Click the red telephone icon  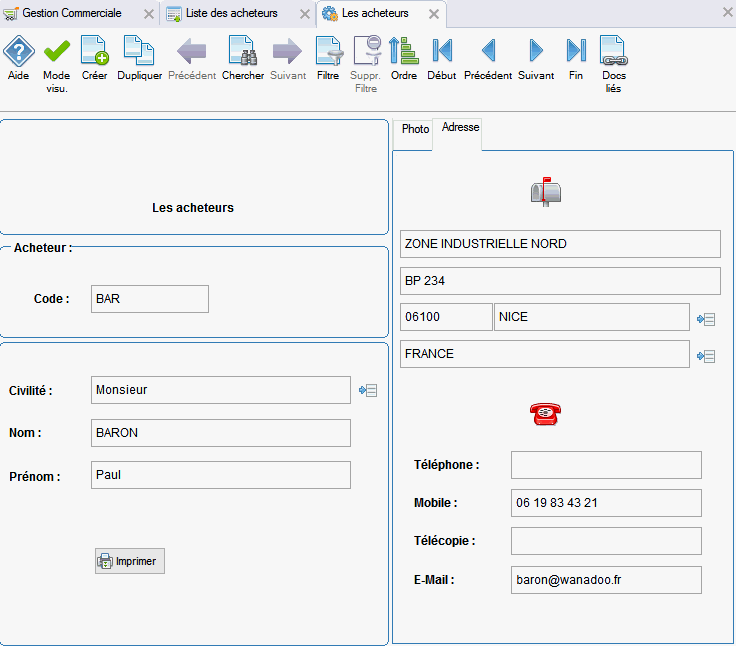coord(545,414)
